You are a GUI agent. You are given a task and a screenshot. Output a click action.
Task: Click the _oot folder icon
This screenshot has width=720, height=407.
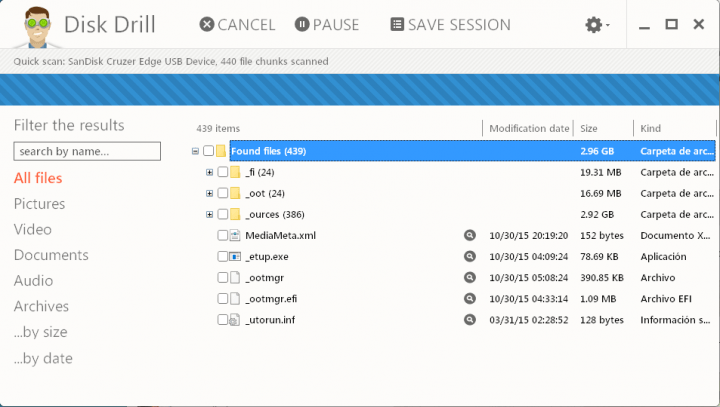[235, 193]
